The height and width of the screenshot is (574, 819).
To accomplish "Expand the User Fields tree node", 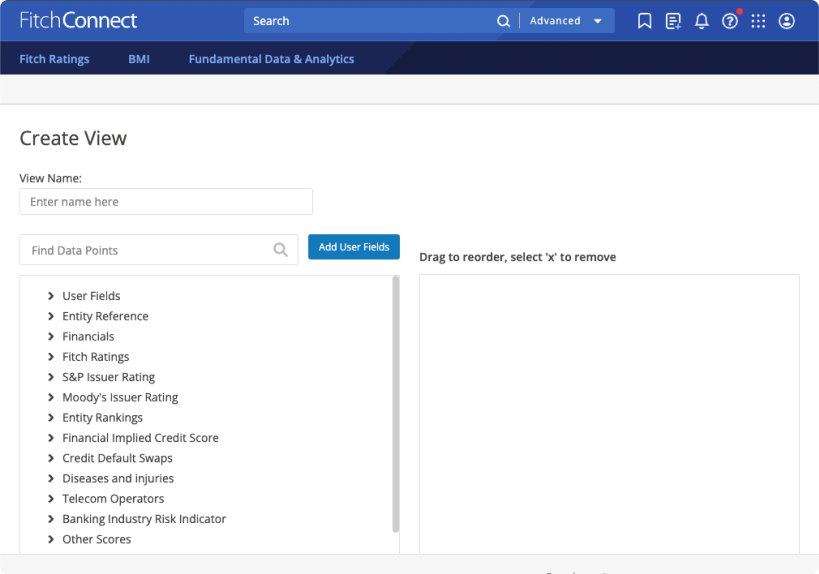I will 51,296.
